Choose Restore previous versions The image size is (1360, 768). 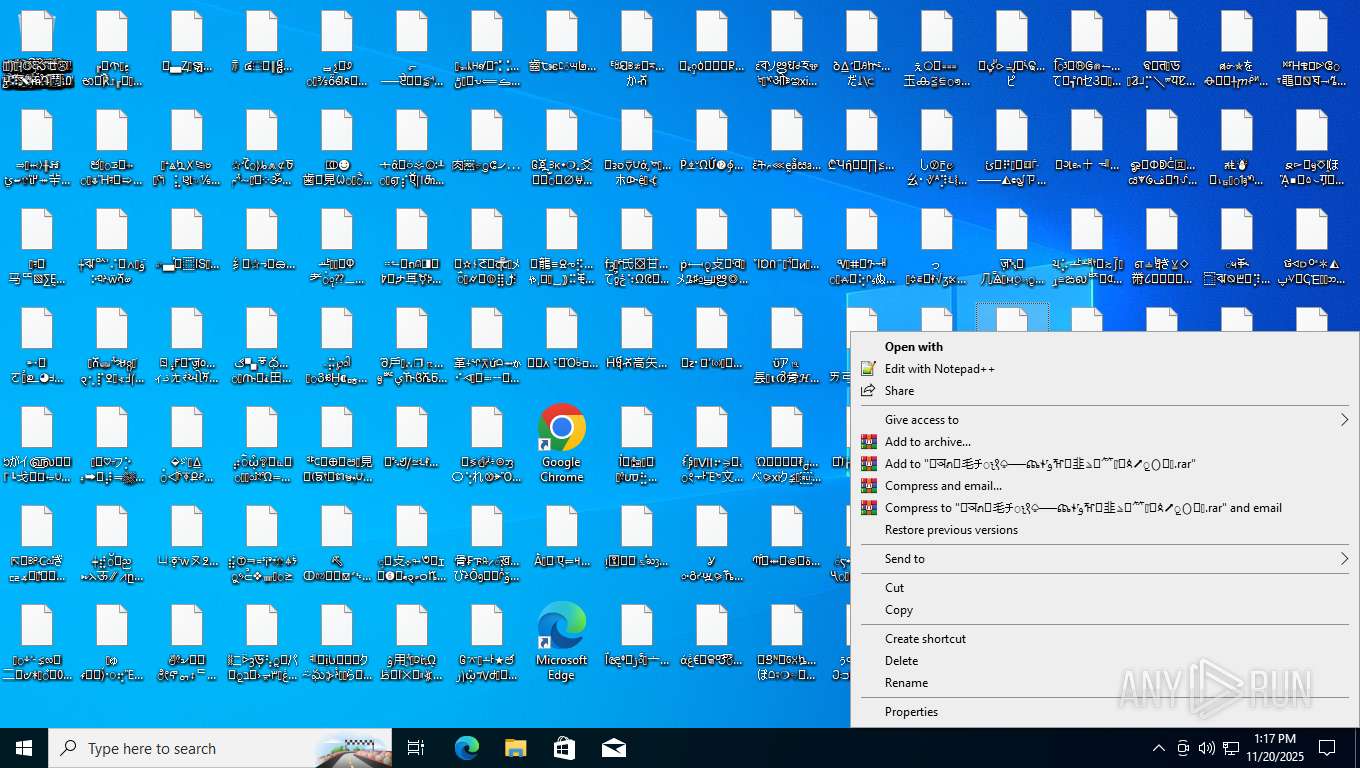[1105, 530]
